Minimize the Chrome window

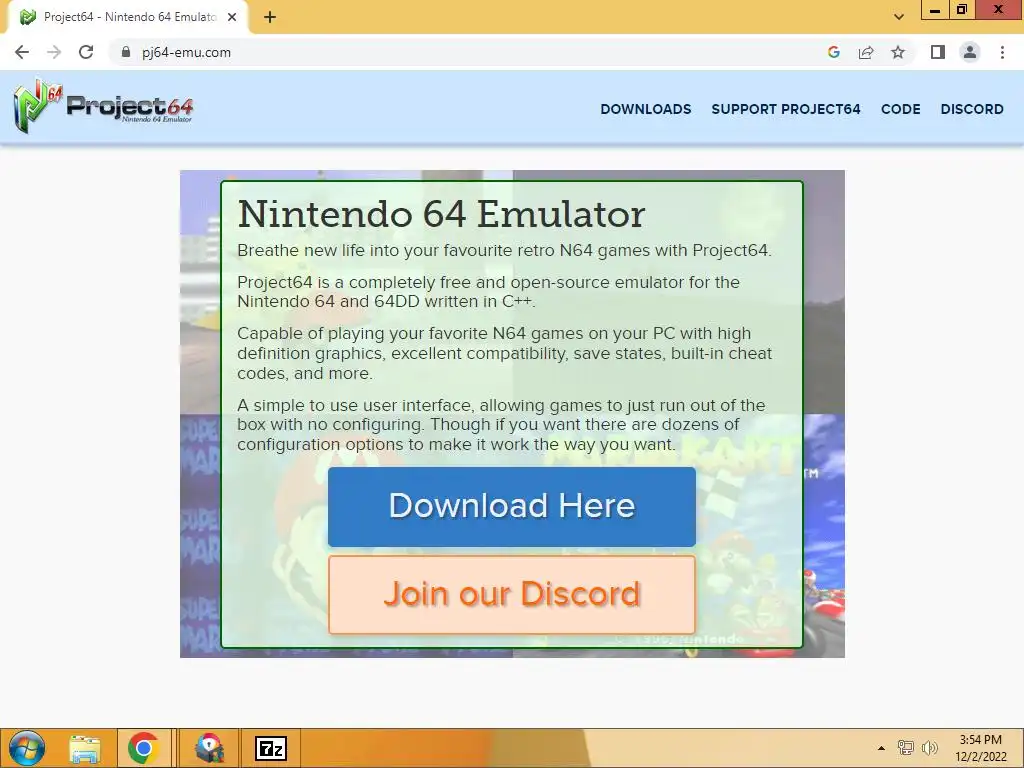click(x=935, y=9)
